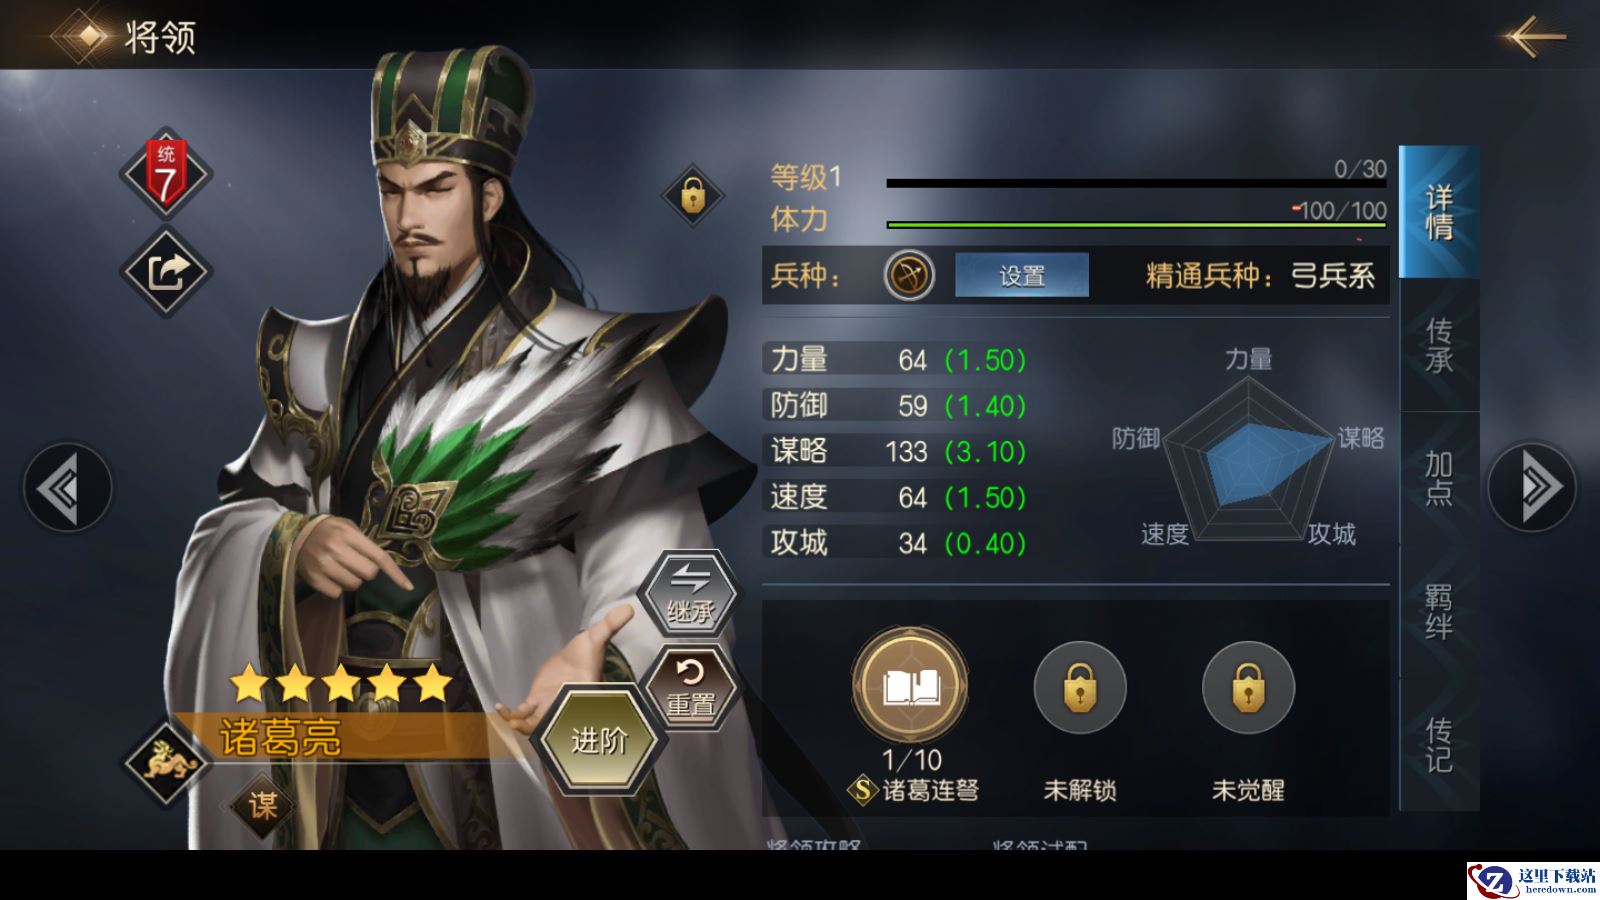This screenshot has width=1600, height=900.
Task: Tap the locked 未解锁 skill slot
Action: pyautogui.click(x=1080, y=688)
